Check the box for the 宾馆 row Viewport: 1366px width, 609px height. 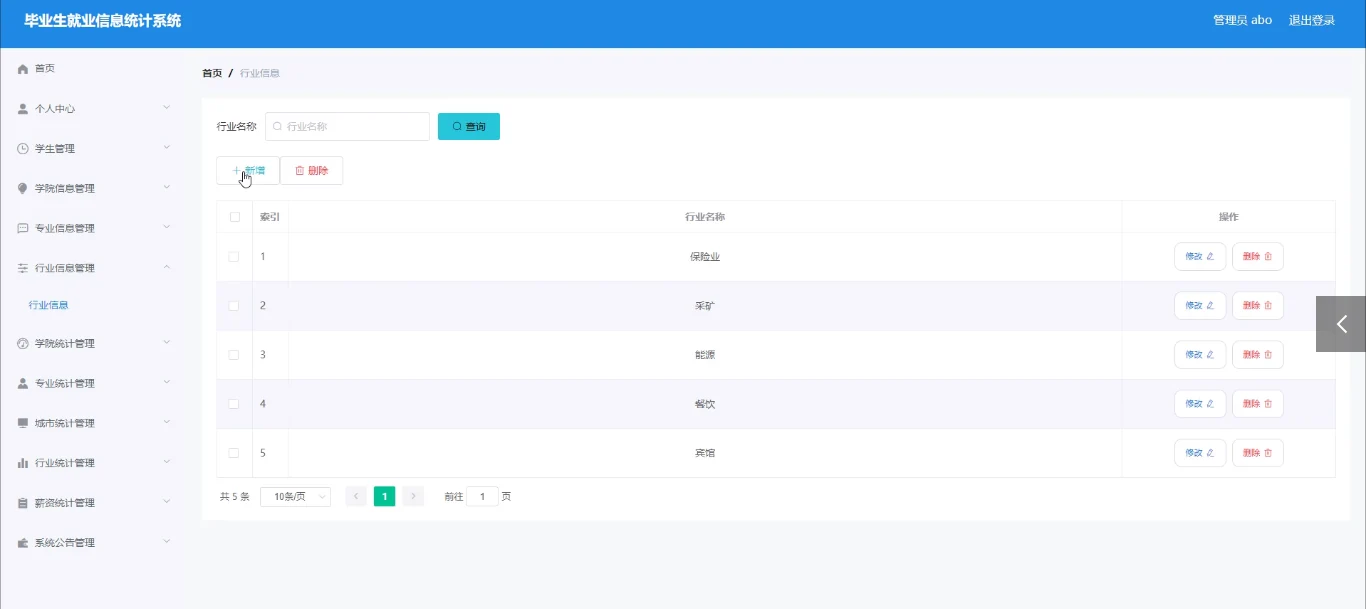click(x=234, y=453)
